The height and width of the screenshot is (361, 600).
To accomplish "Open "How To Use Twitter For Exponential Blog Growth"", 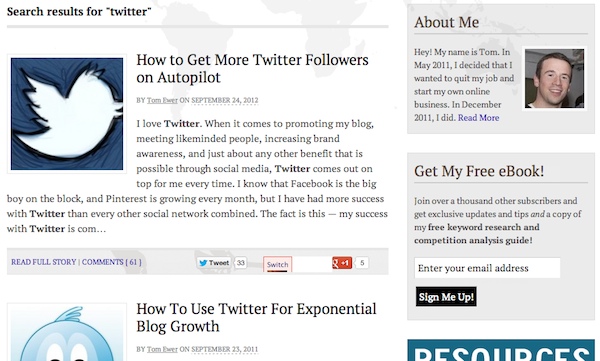I will (x=256, y=317).
